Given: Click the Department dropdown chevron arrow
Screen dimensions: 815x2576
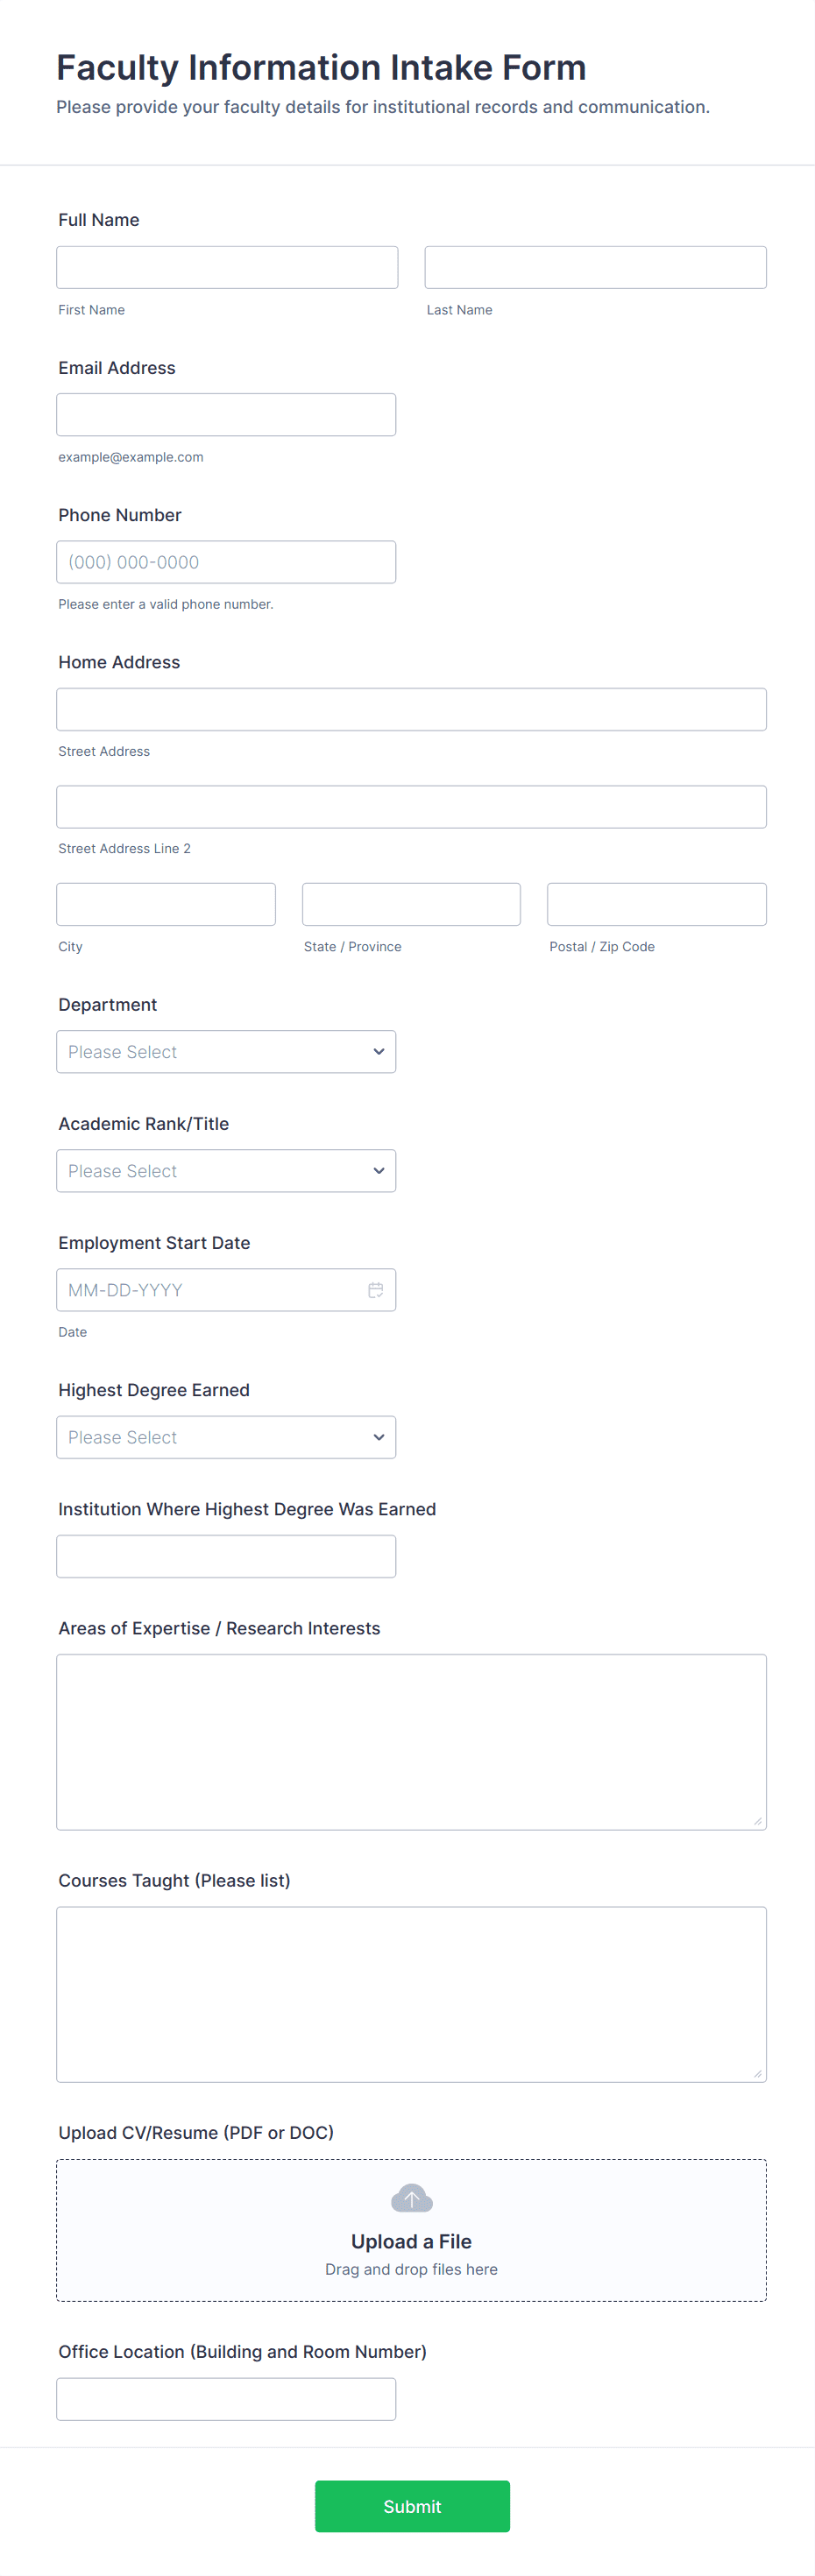Looking at the screenshot, I should click(379, 1052).
